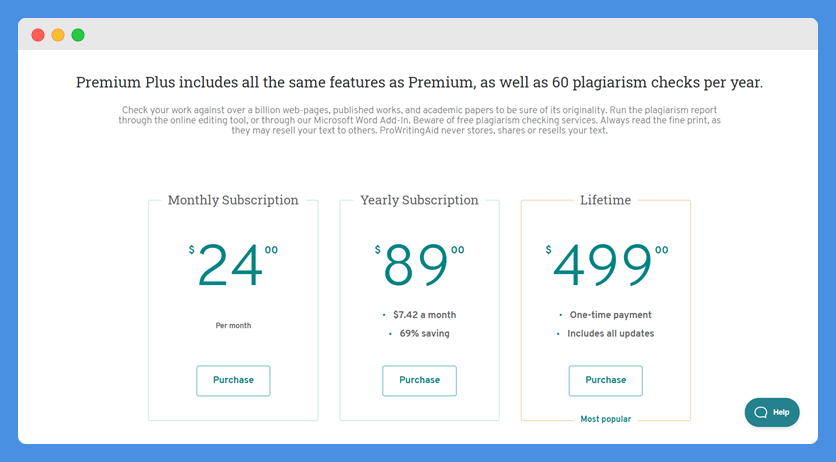Viewport: 836px width, 462px height.
Task: Click the red close window dot
Action: coord(38,35)
